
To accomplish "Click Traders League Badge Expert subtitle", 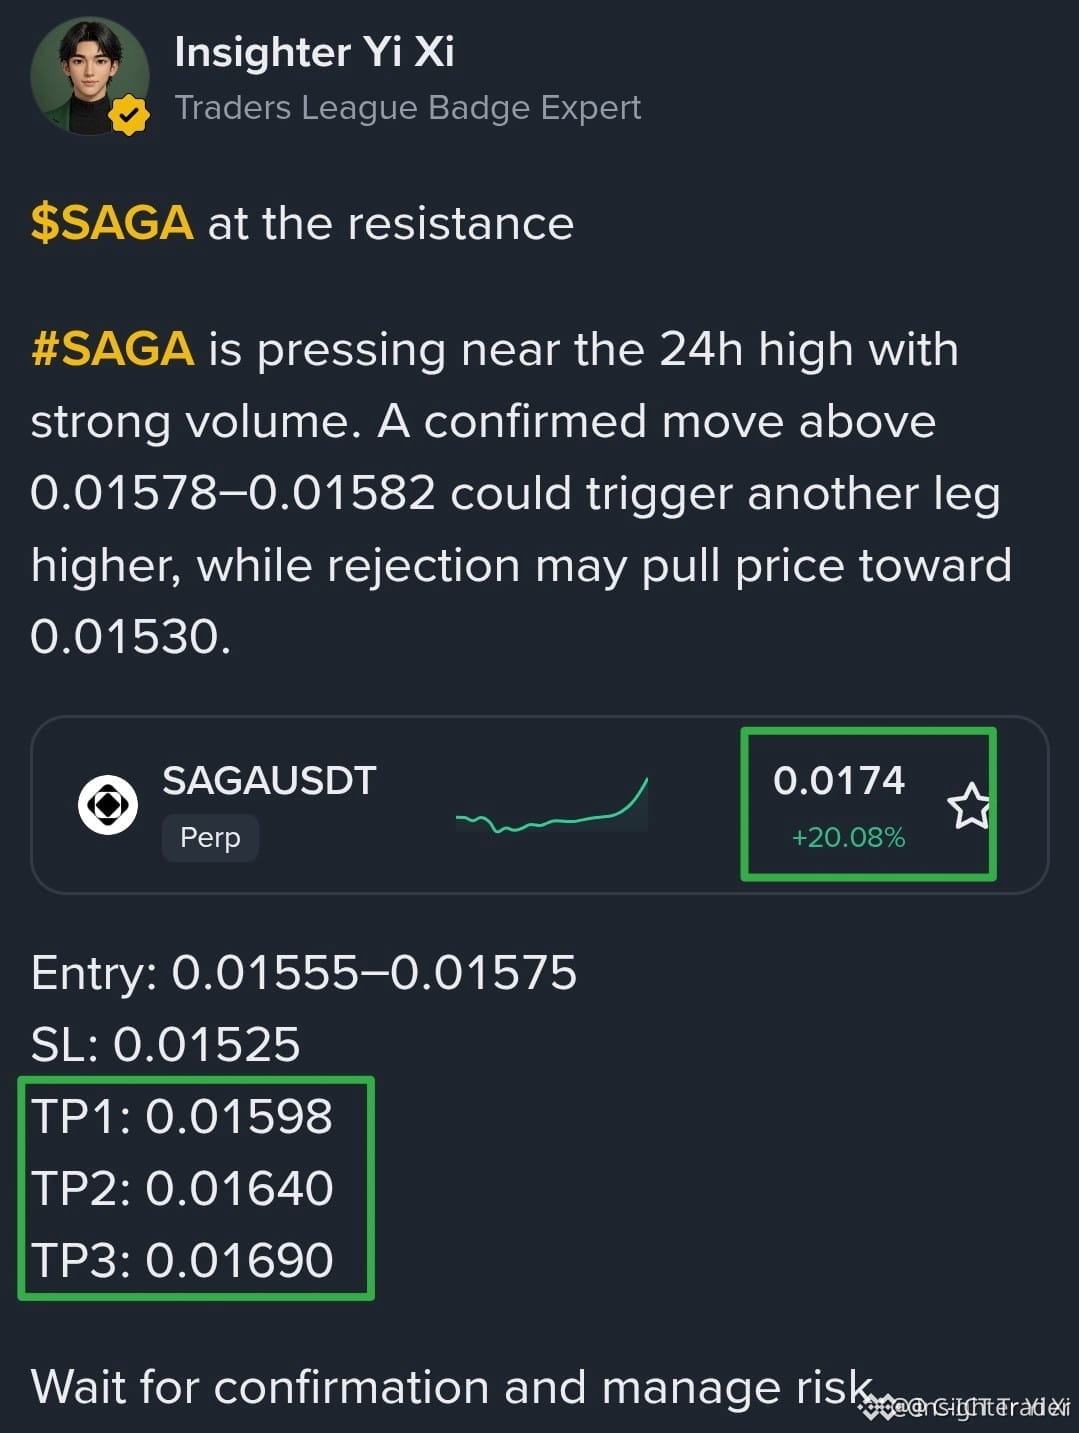I will pyautogui.click(x=408, y=108).
